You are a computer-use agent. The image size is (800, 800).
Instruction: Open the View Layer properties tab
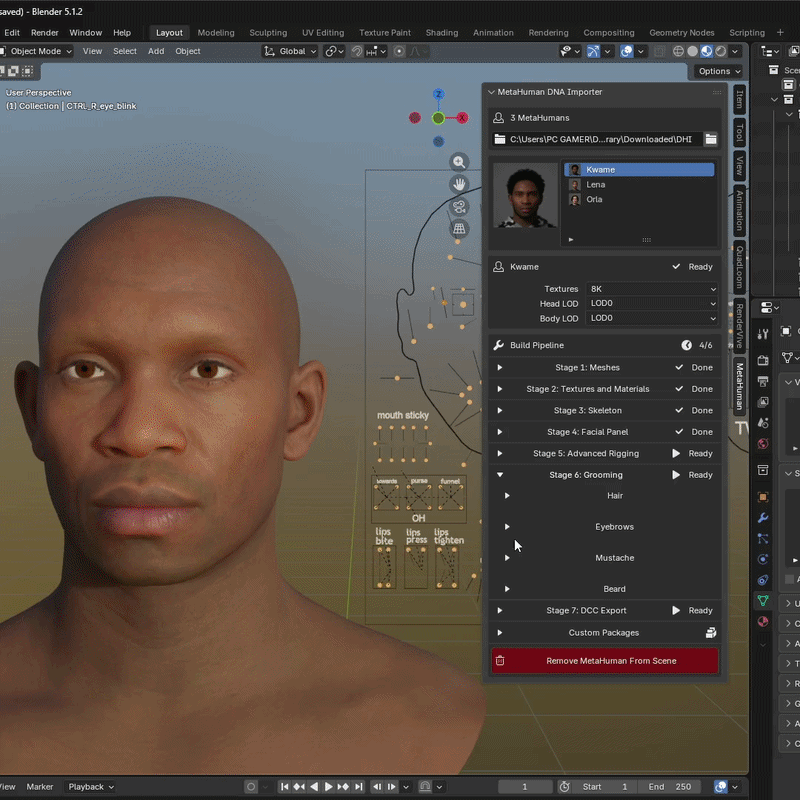[x=763, y=402]
